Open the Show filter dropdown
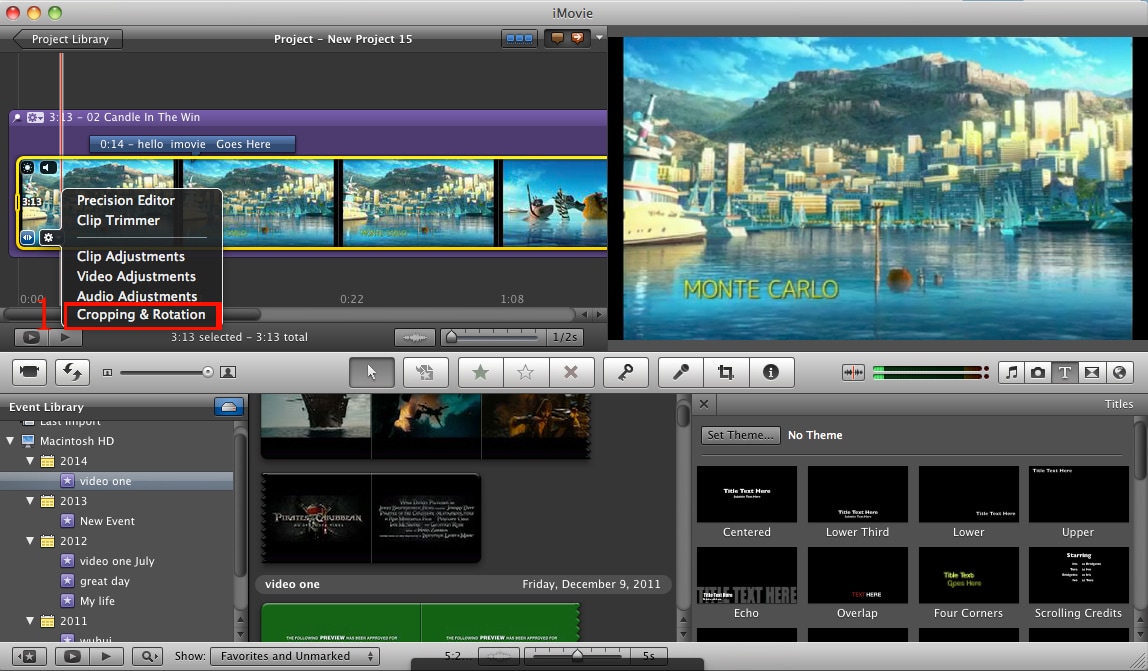The height and width of the screenshot is (671, 1148). (295, 656)
